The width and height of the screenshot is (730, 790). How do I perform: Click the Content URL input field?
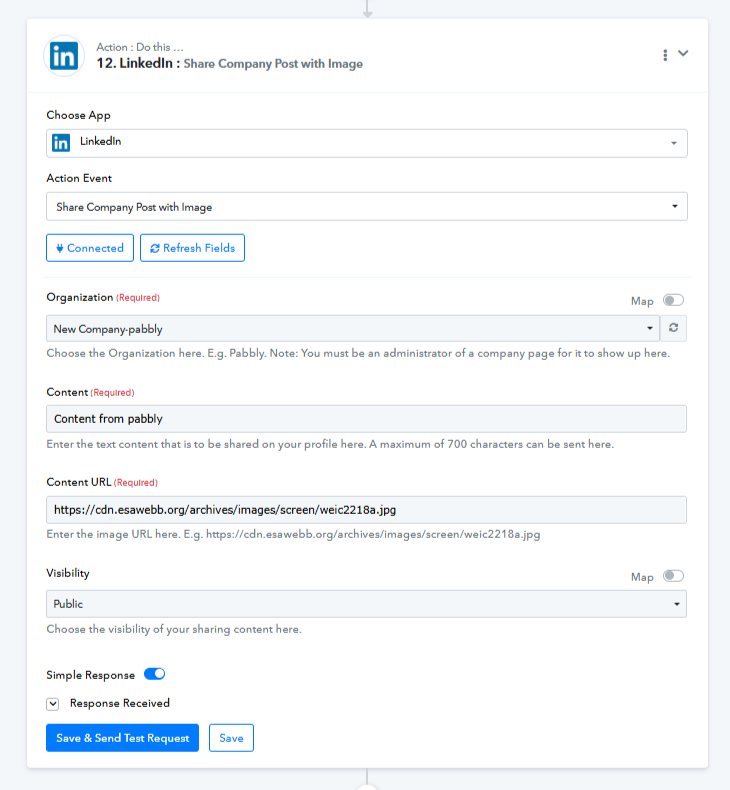(x=366, y=510)
